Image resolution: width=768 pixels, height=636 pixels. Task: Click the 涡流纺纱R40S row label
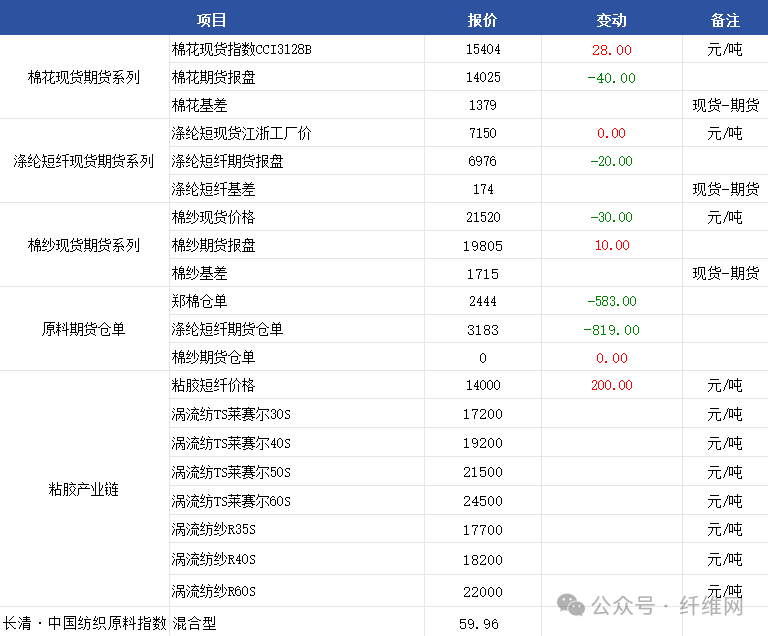(x=214, y=559)
